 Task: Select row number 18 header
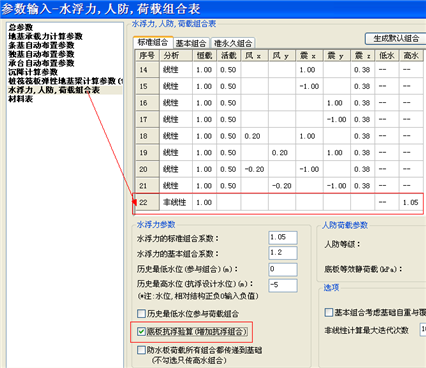tap(147, 136)
